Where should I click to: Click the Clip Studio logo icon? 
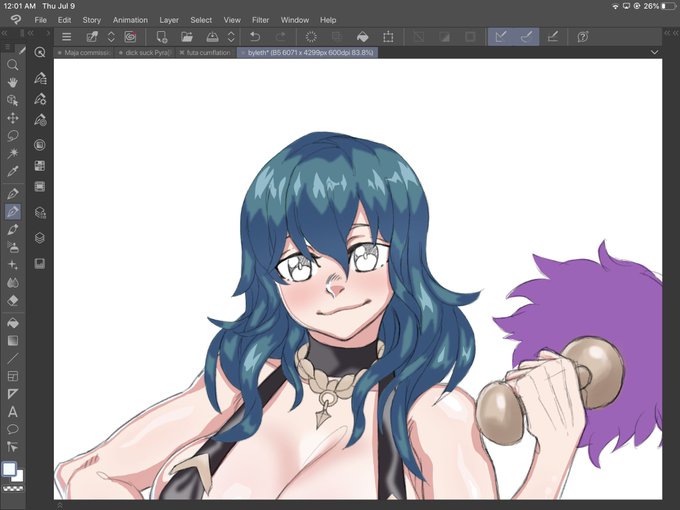click(x=16, y=20)
